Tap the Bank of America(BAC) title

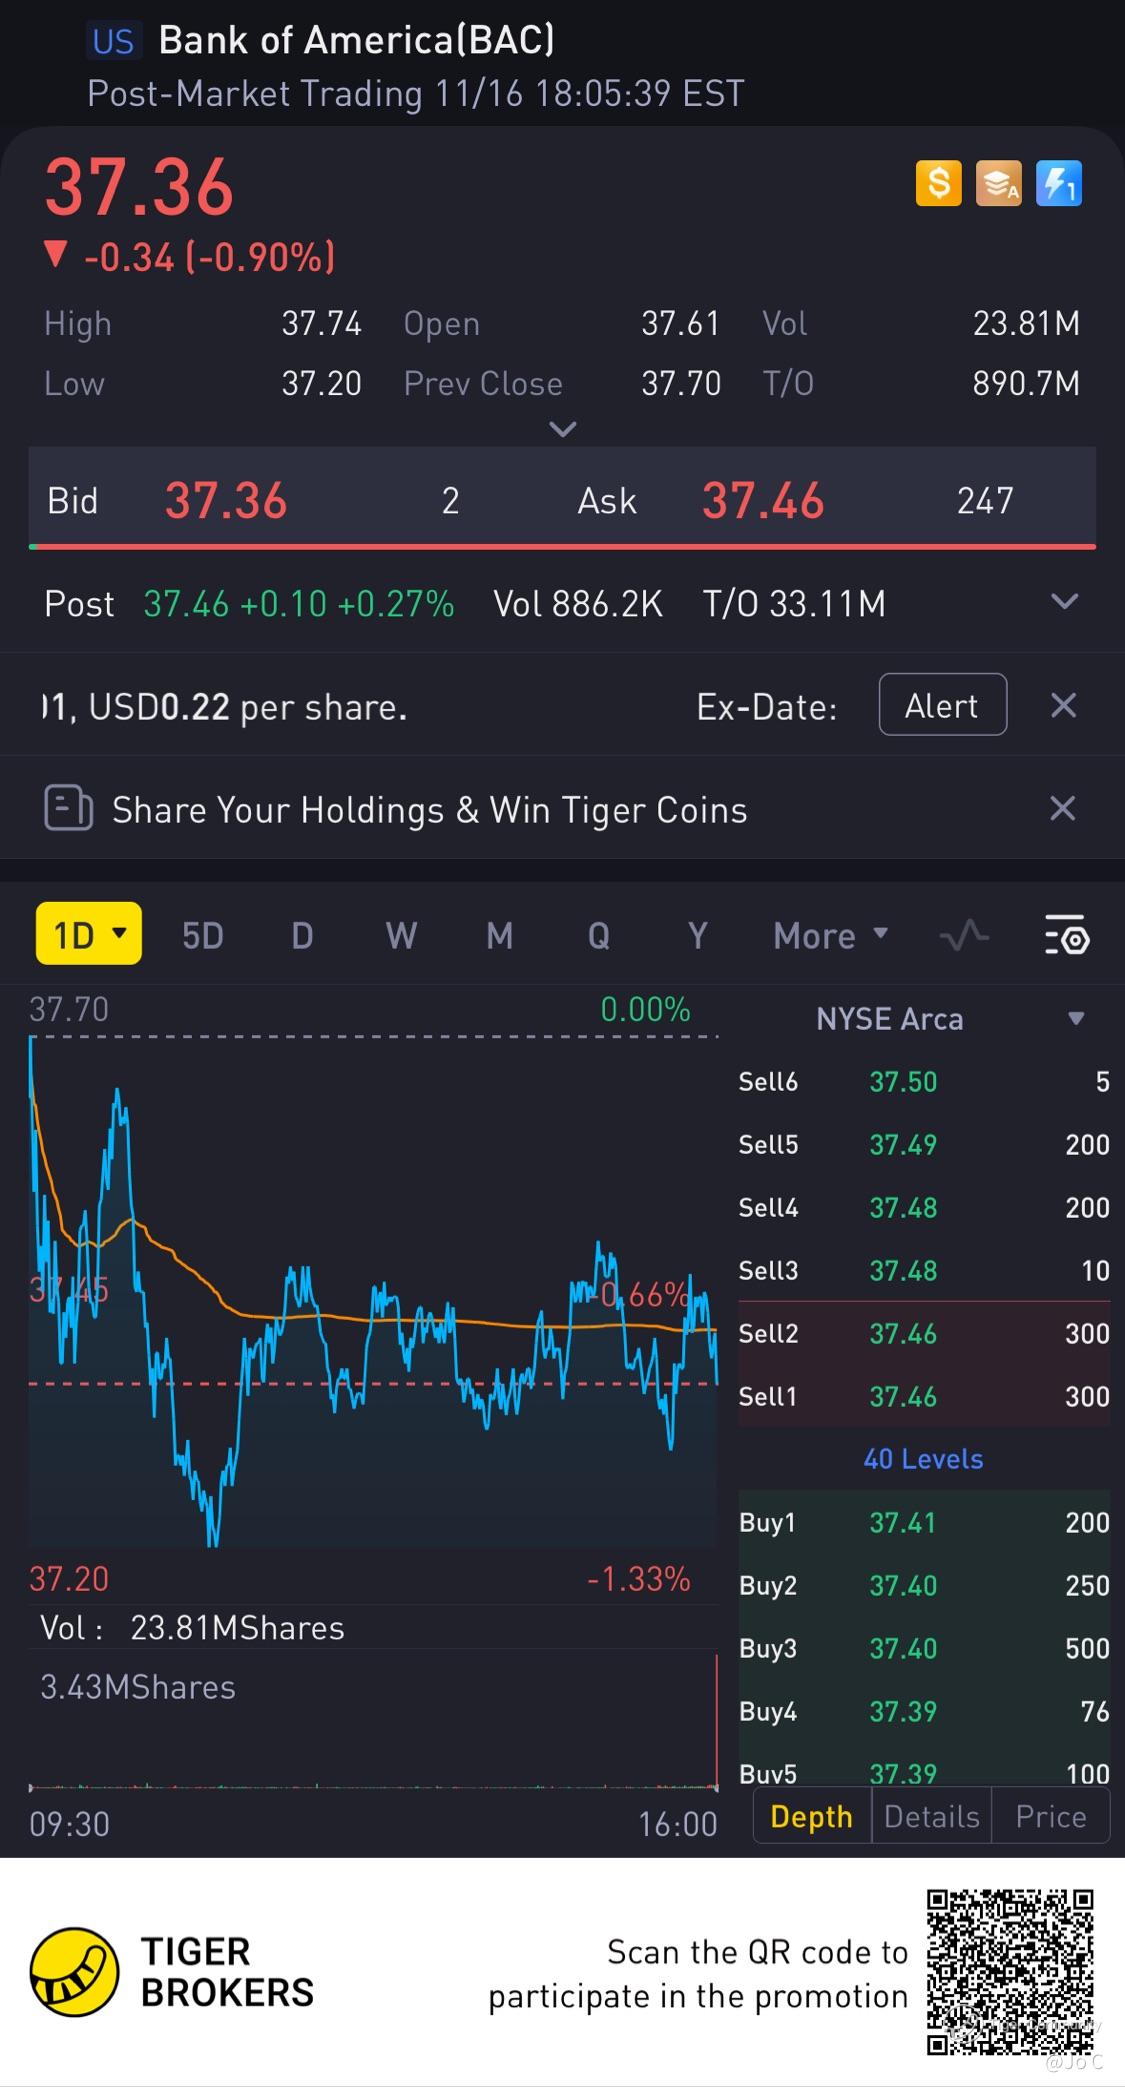[356, 40]
